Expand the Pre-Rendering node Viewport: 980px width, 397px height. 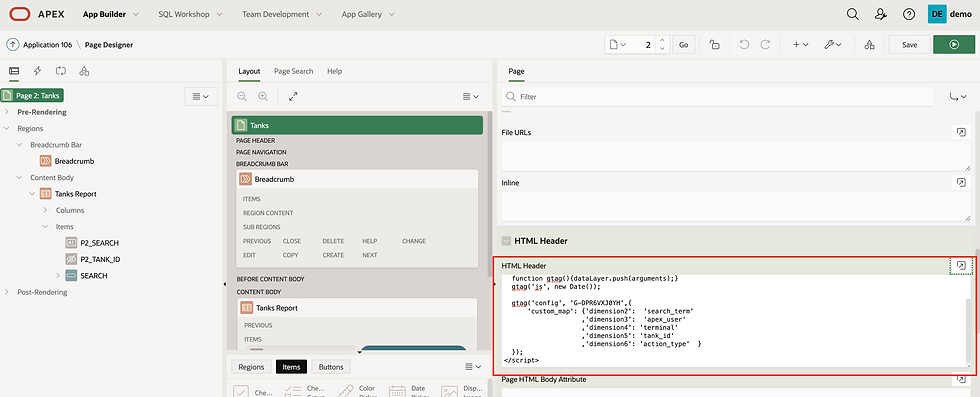click(6, 112)
